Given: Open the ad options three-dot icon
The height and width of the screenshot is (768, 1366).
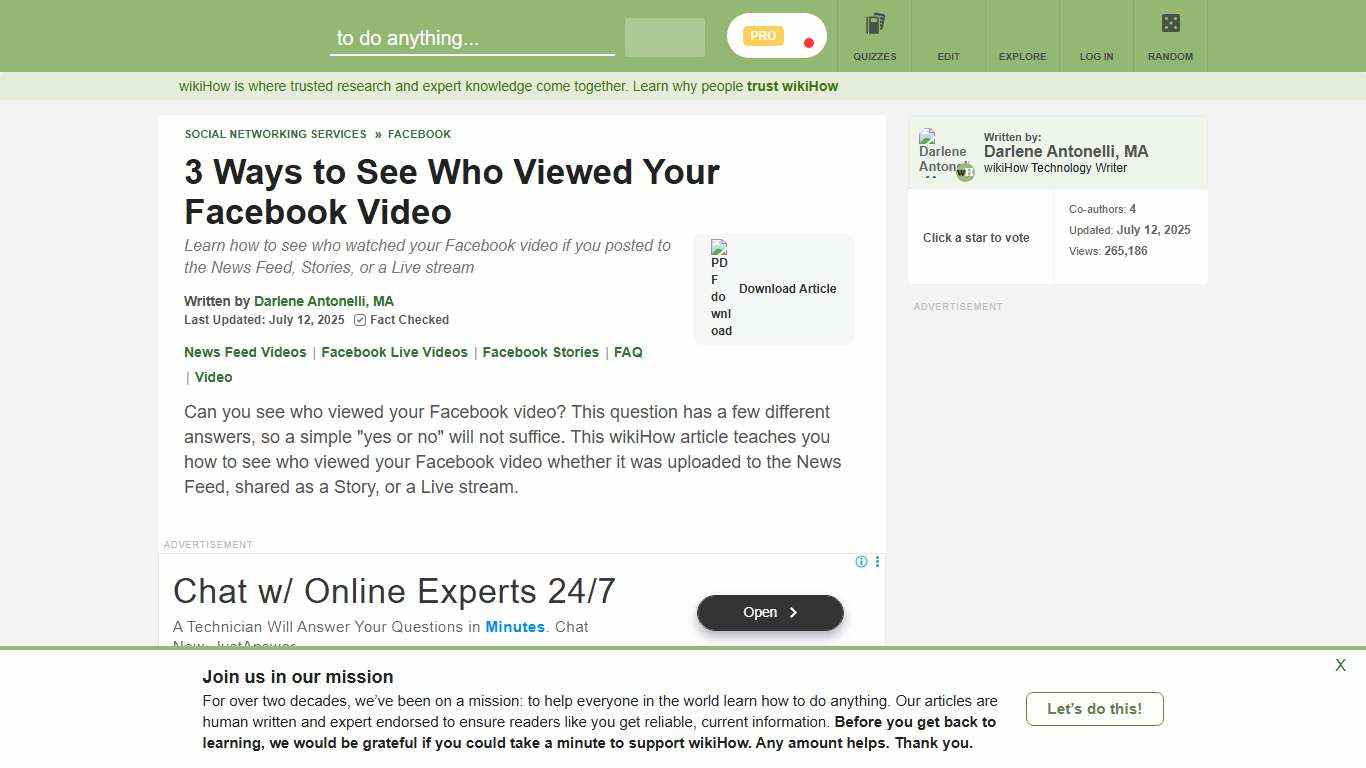Looking at the screenshot, I should click(877, 562).
